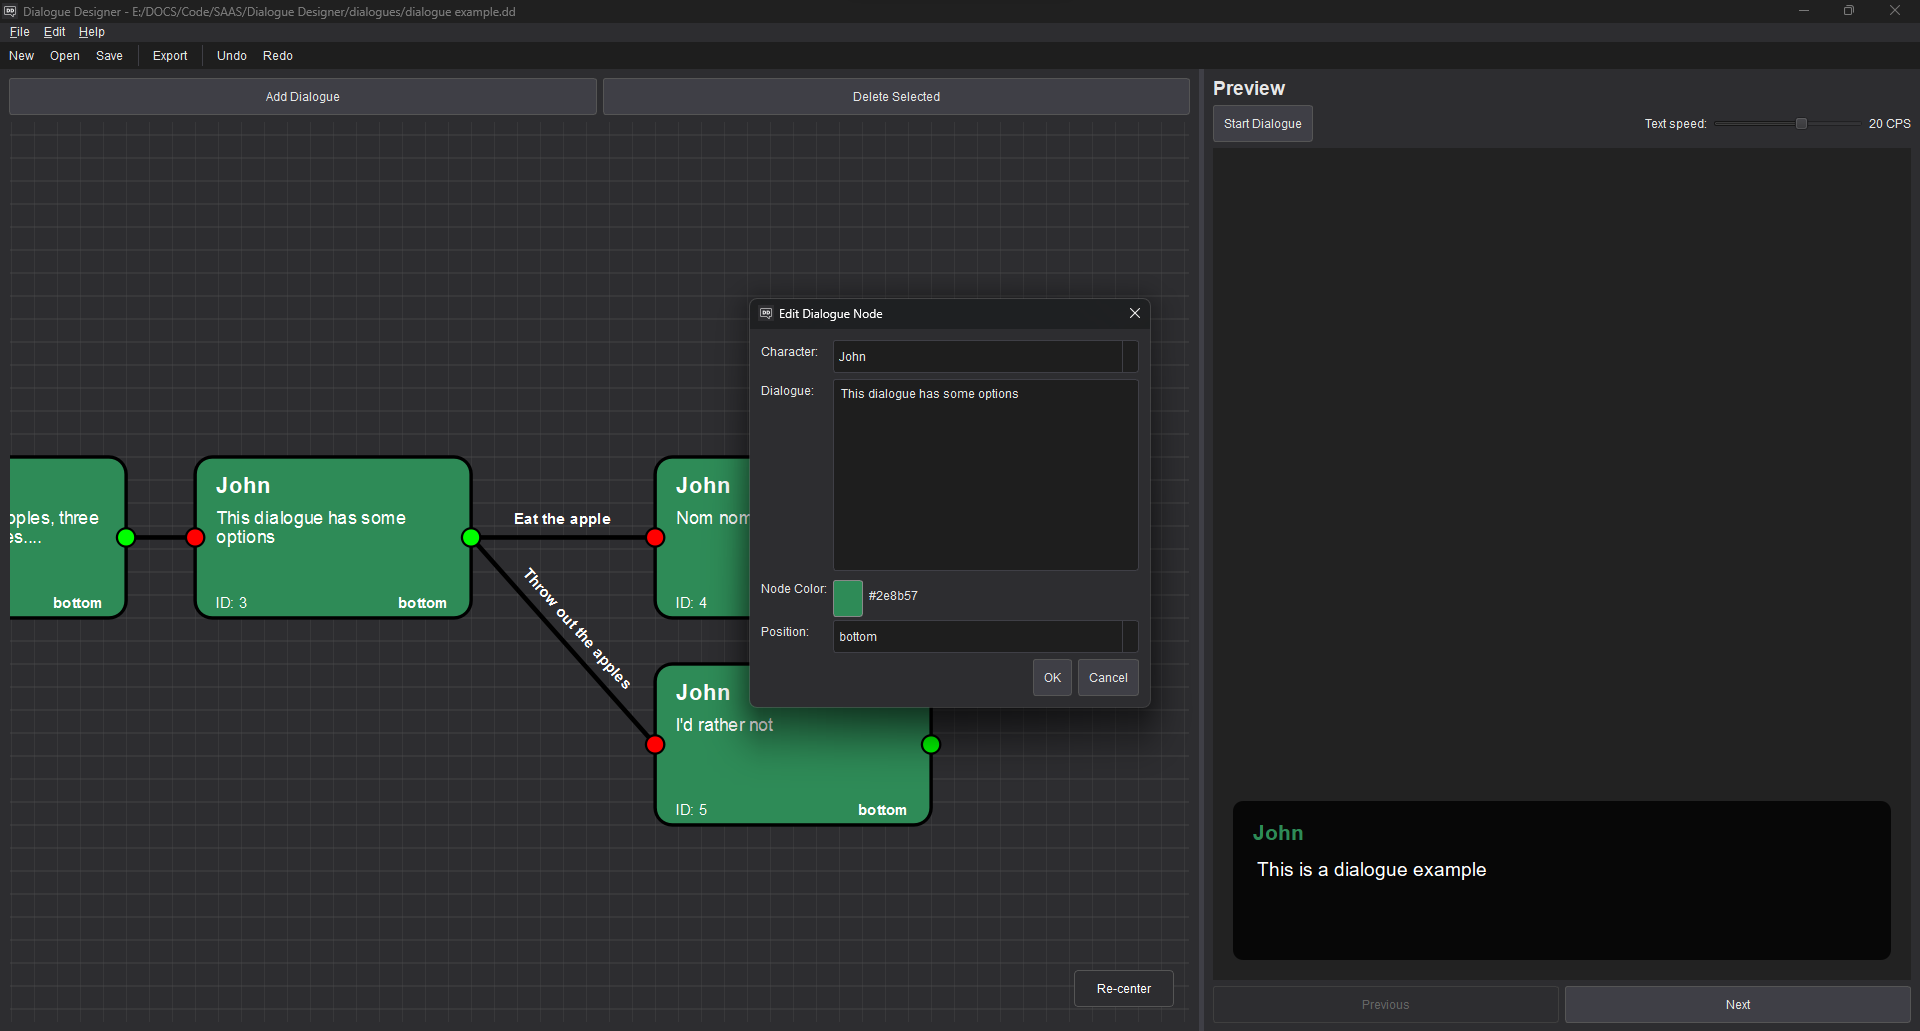The width and height of the screenshot is (1920, 1031).
Task: Open the Position dropdown showing bottom
Action: click(1128, 636)
